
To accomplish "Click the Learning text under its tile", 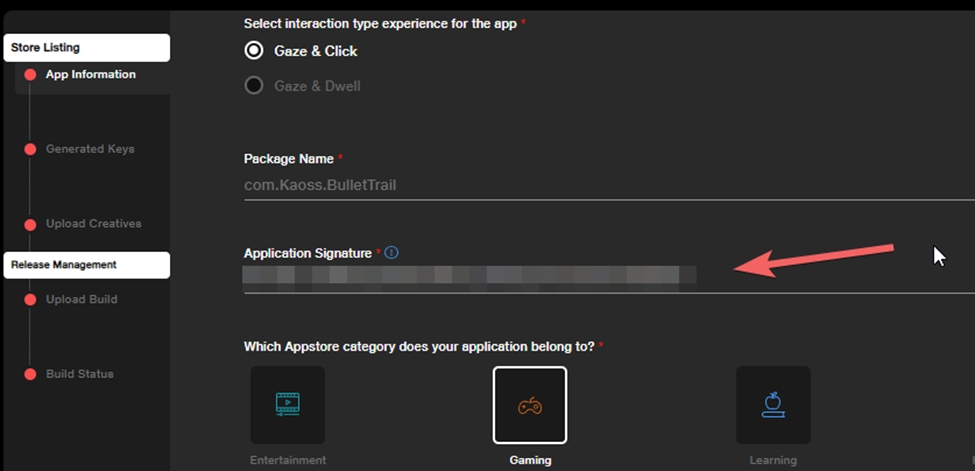I will coord(773,460).
